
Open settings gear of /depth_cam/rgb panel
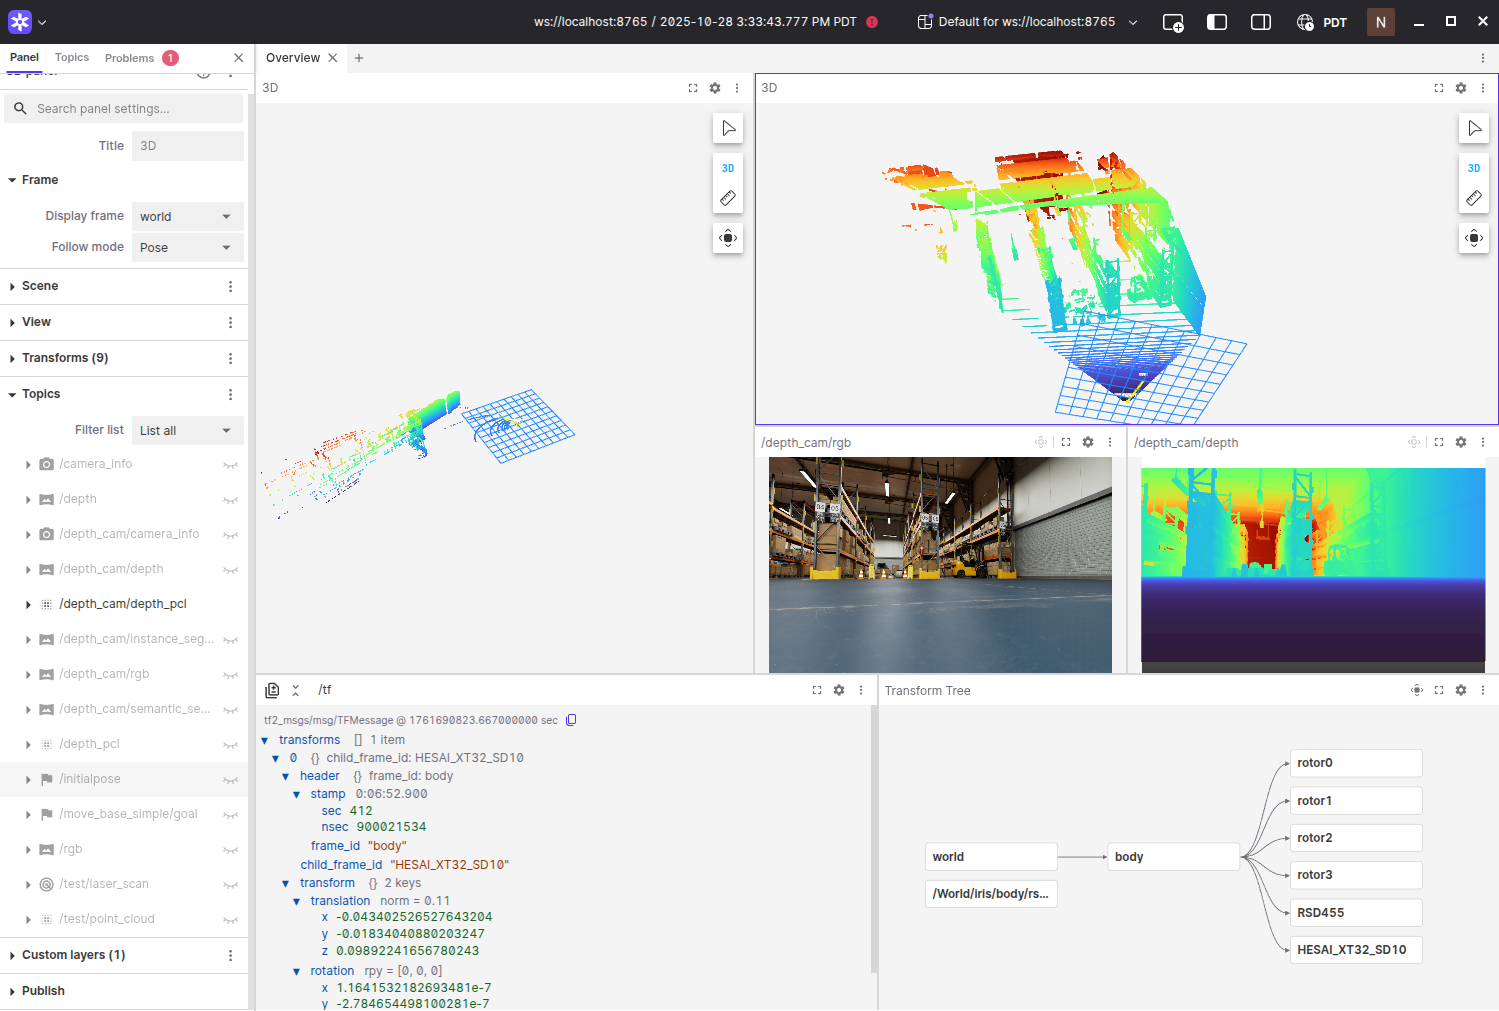[1088, 442]
